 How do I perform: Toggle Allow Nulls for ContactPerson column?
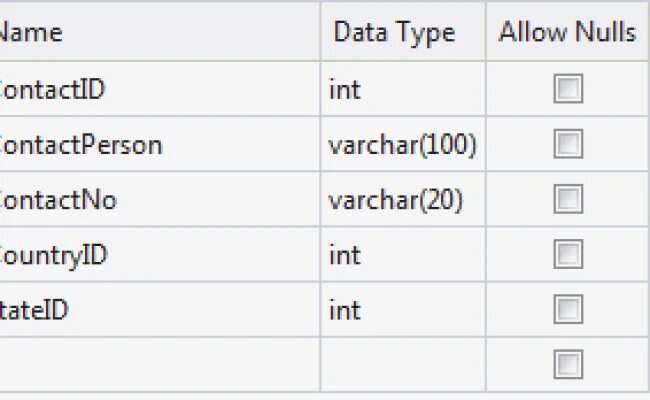click(568, 144)
